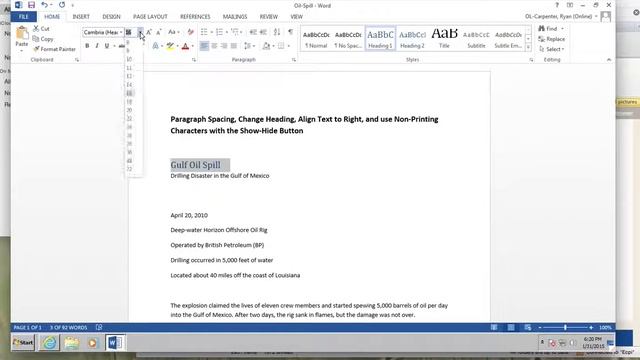The width and height of the screenshot is (640, 360).
Task: Click the Copy button
Action: pyautogui.click(x=43, y=39)
